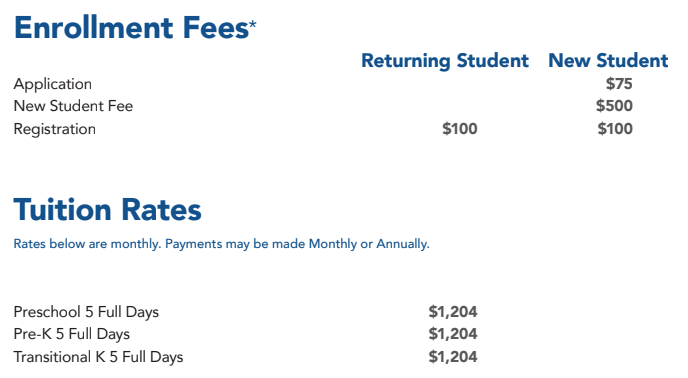The width and height of the screenshot is (688, 378).
Task: Select the Returning Student column header
Action: point(445,61)
